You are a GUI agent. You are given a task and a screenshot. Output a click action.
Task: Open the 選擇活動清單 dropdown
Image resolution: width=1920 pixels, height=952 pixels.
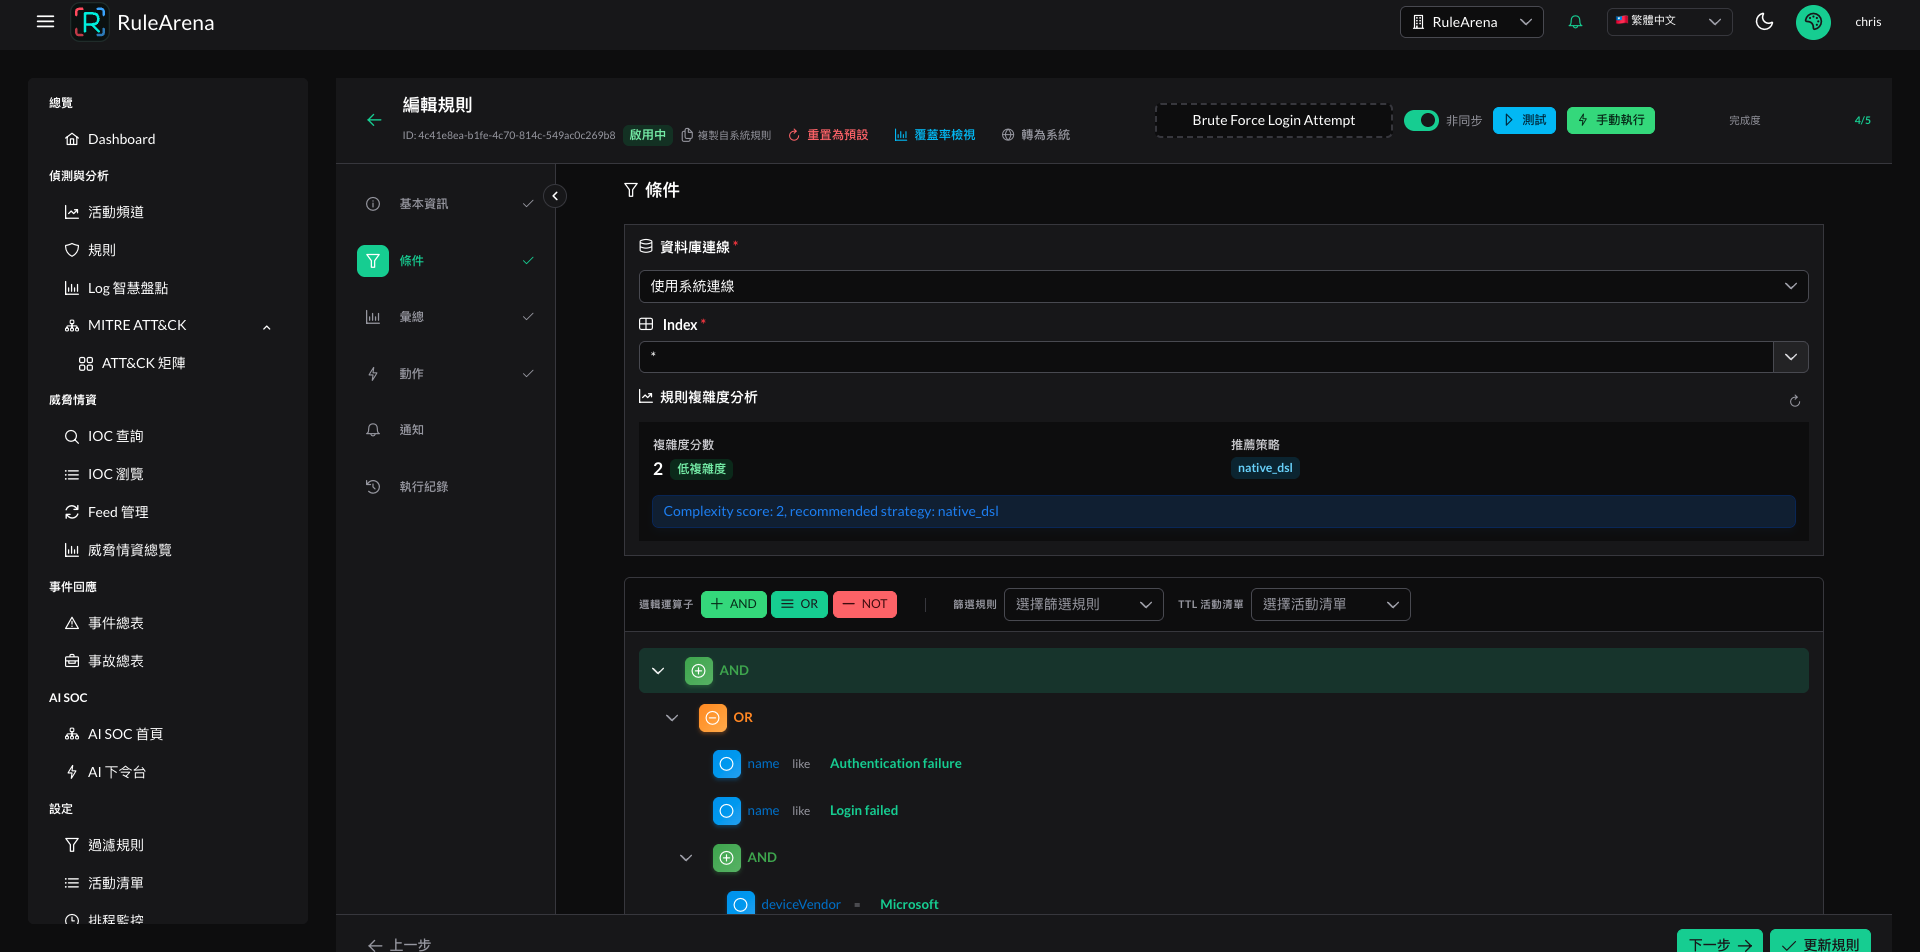pyautogui.click(x=1331, y=604)
